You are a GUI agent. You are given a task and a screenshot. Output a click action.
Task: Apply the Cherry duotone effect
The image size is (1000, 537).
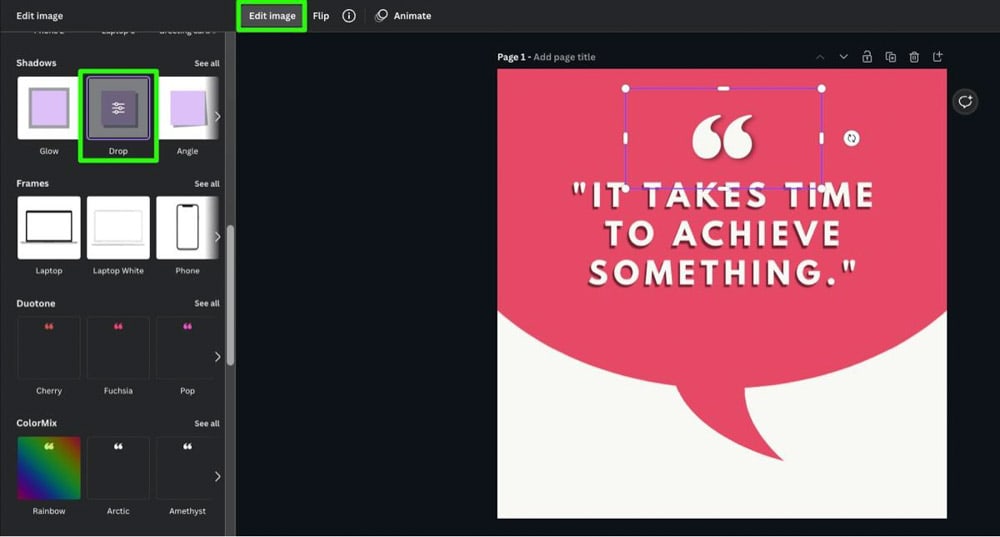tap(49, 348)
